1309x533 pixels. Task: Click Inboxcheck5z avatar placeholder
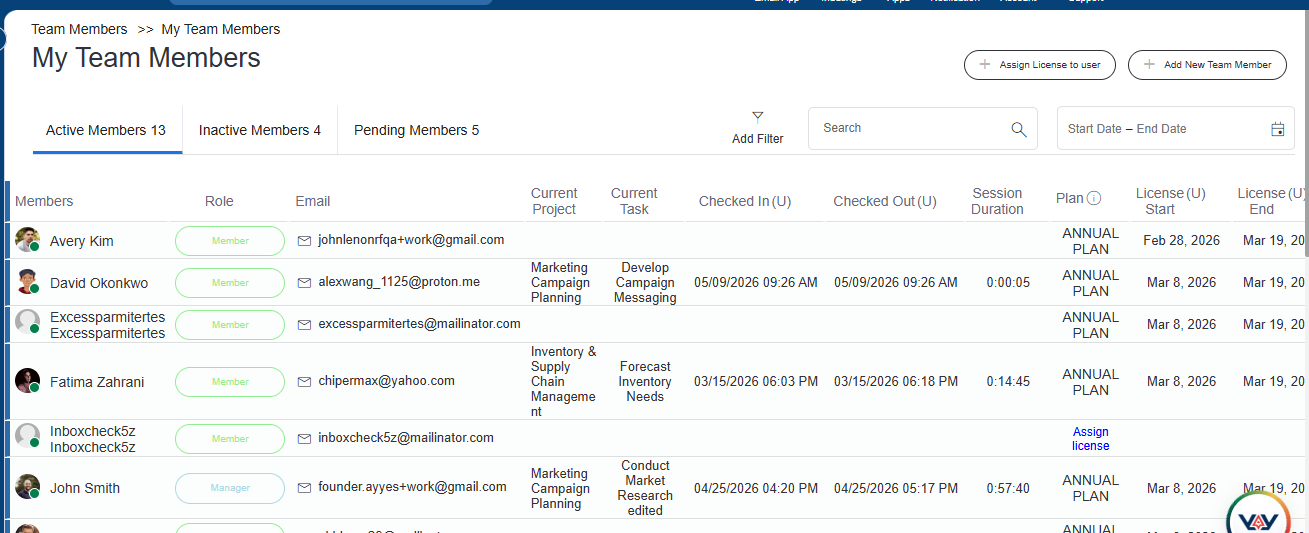27,436
